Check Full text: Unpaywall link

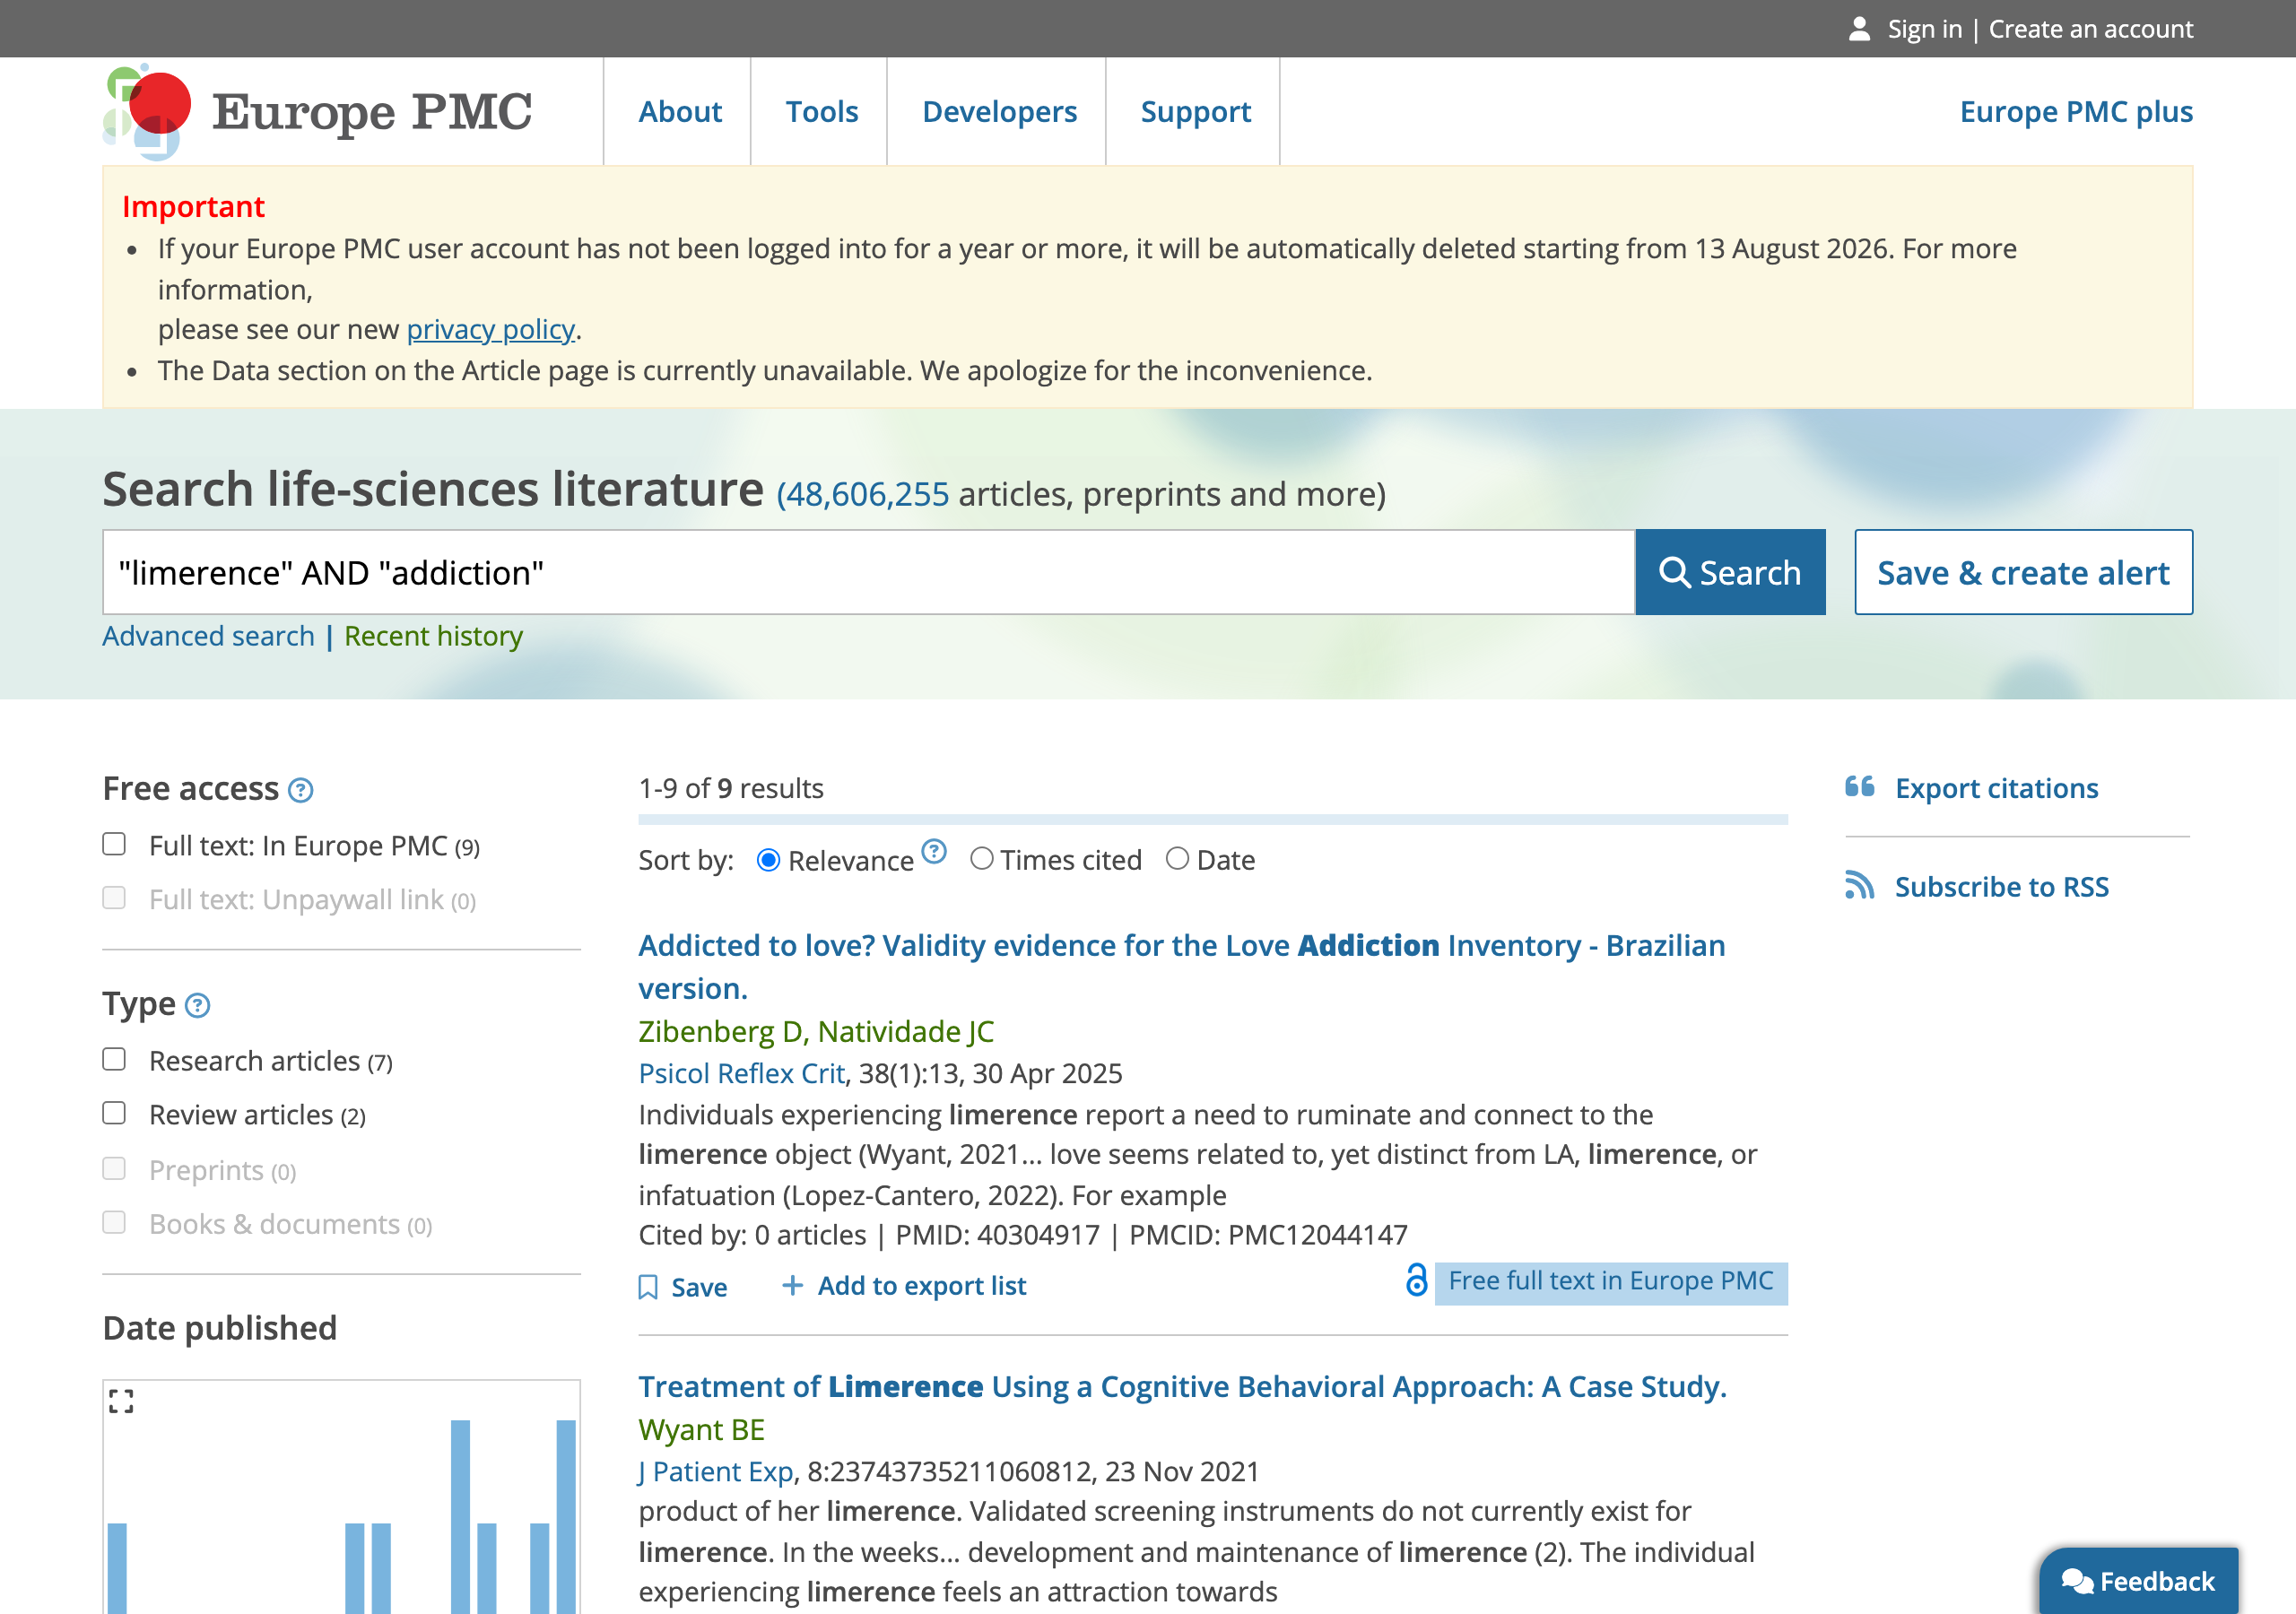tap(114, 898)
